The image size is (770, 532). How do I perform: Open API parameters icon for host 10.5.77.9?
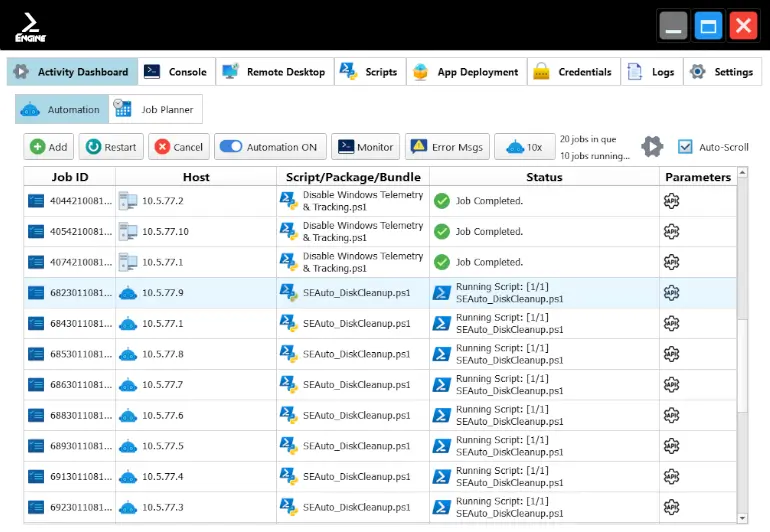671,293
